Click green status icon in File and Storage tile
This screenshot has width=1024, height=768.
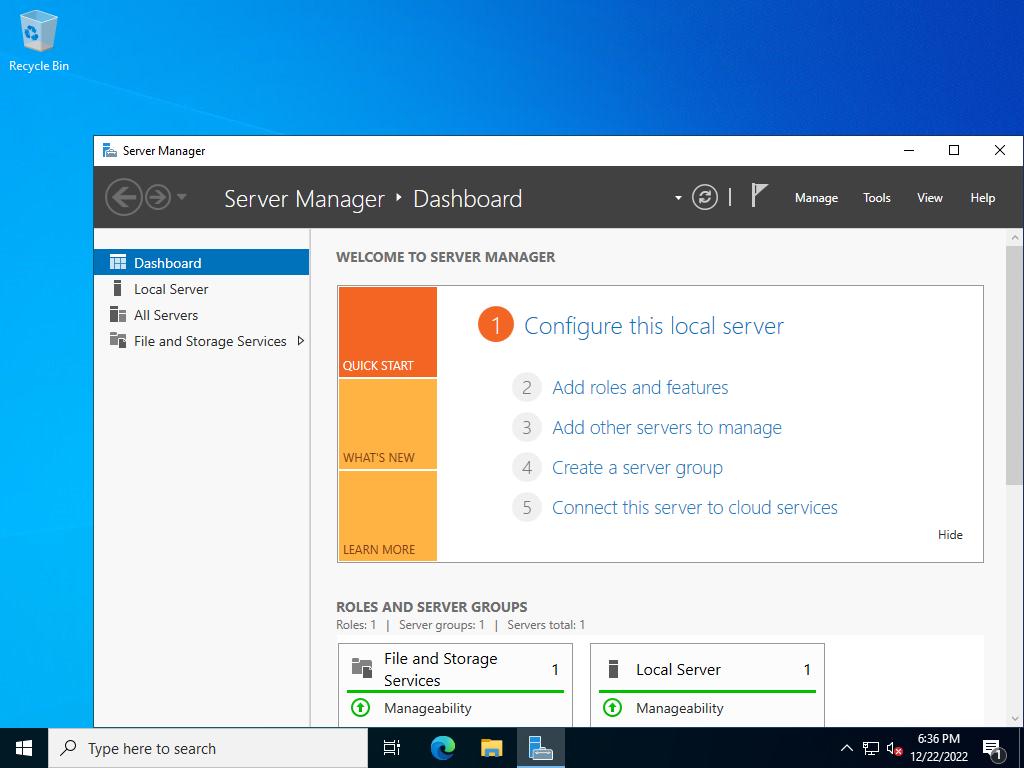(x=360, y=707)
